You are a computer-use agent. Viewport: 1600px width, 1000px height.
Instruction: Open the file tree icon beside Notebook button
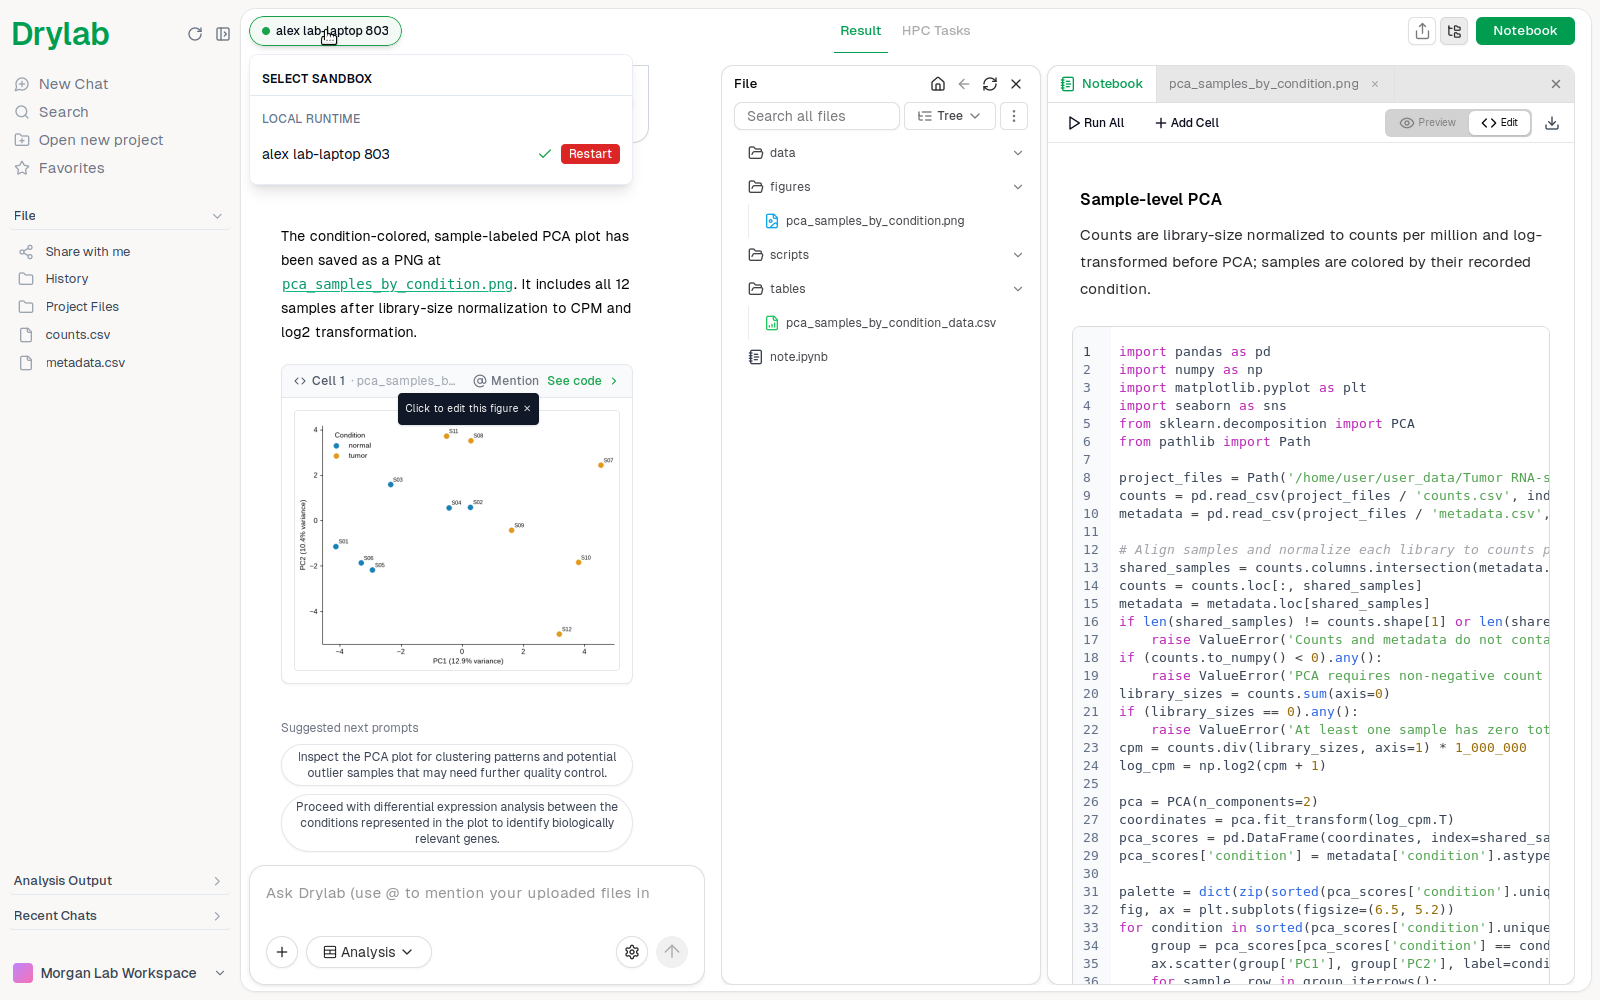1454,31
